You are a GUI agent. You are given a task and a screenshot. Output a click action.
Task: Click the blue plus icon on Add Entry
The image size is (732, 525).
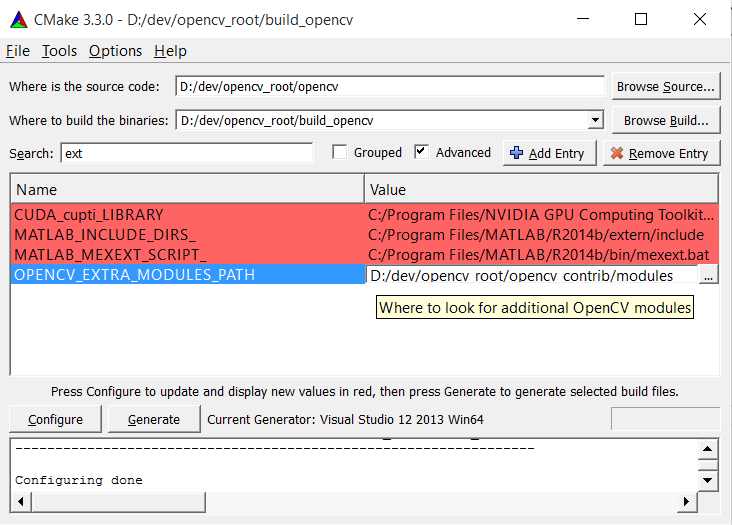(x=516, y=153)
